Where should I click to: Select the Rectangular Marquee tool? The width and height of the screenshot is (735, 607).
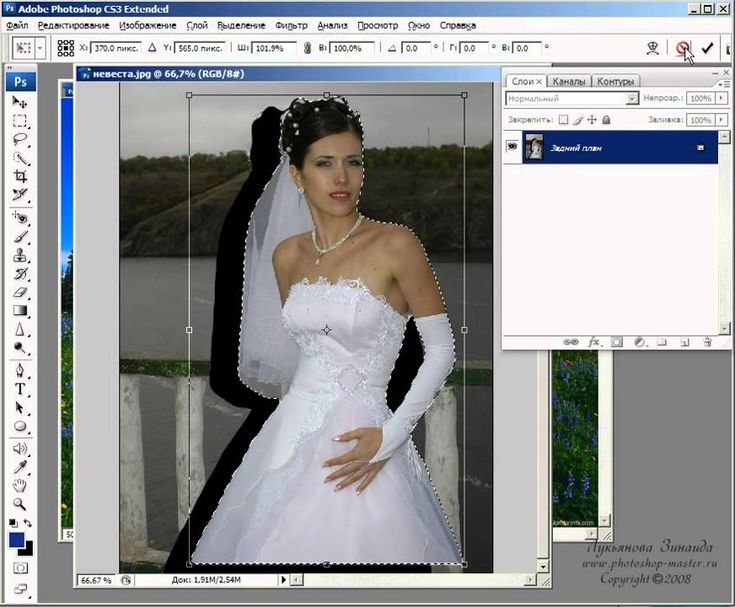[x=20, y=120]
